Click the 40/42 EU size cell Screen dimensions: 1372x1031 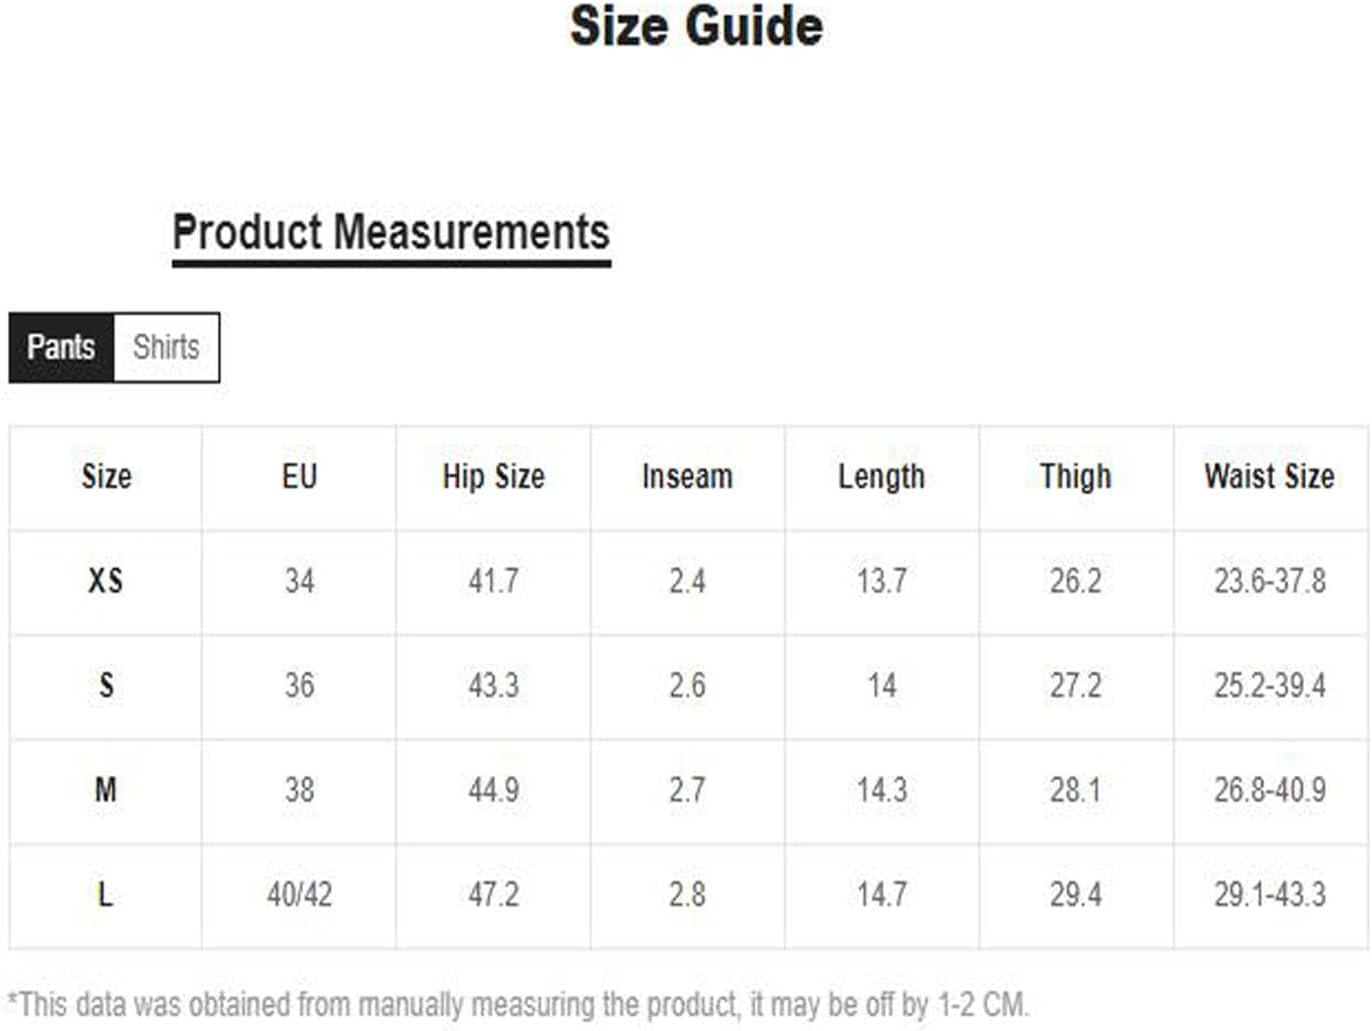click(x=299, y=894)
